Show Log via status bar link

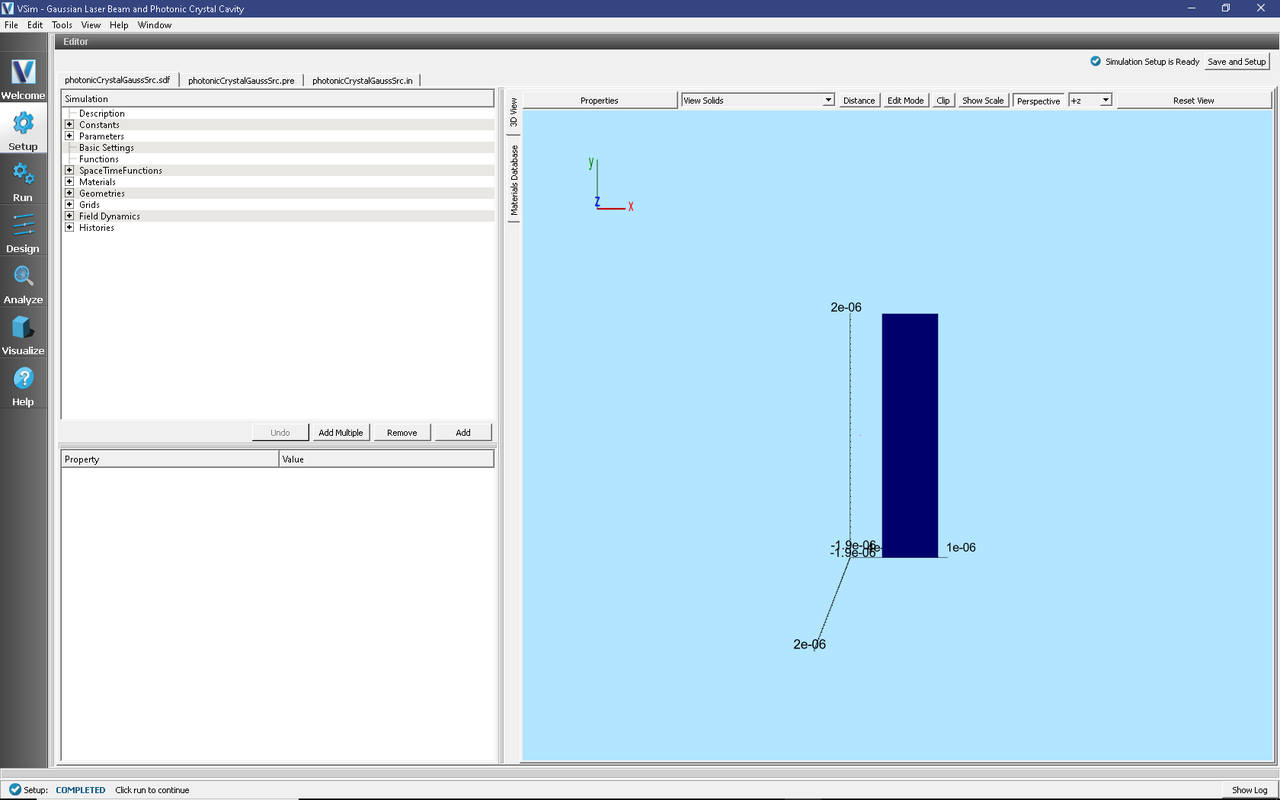click(x=1248, y=789)
